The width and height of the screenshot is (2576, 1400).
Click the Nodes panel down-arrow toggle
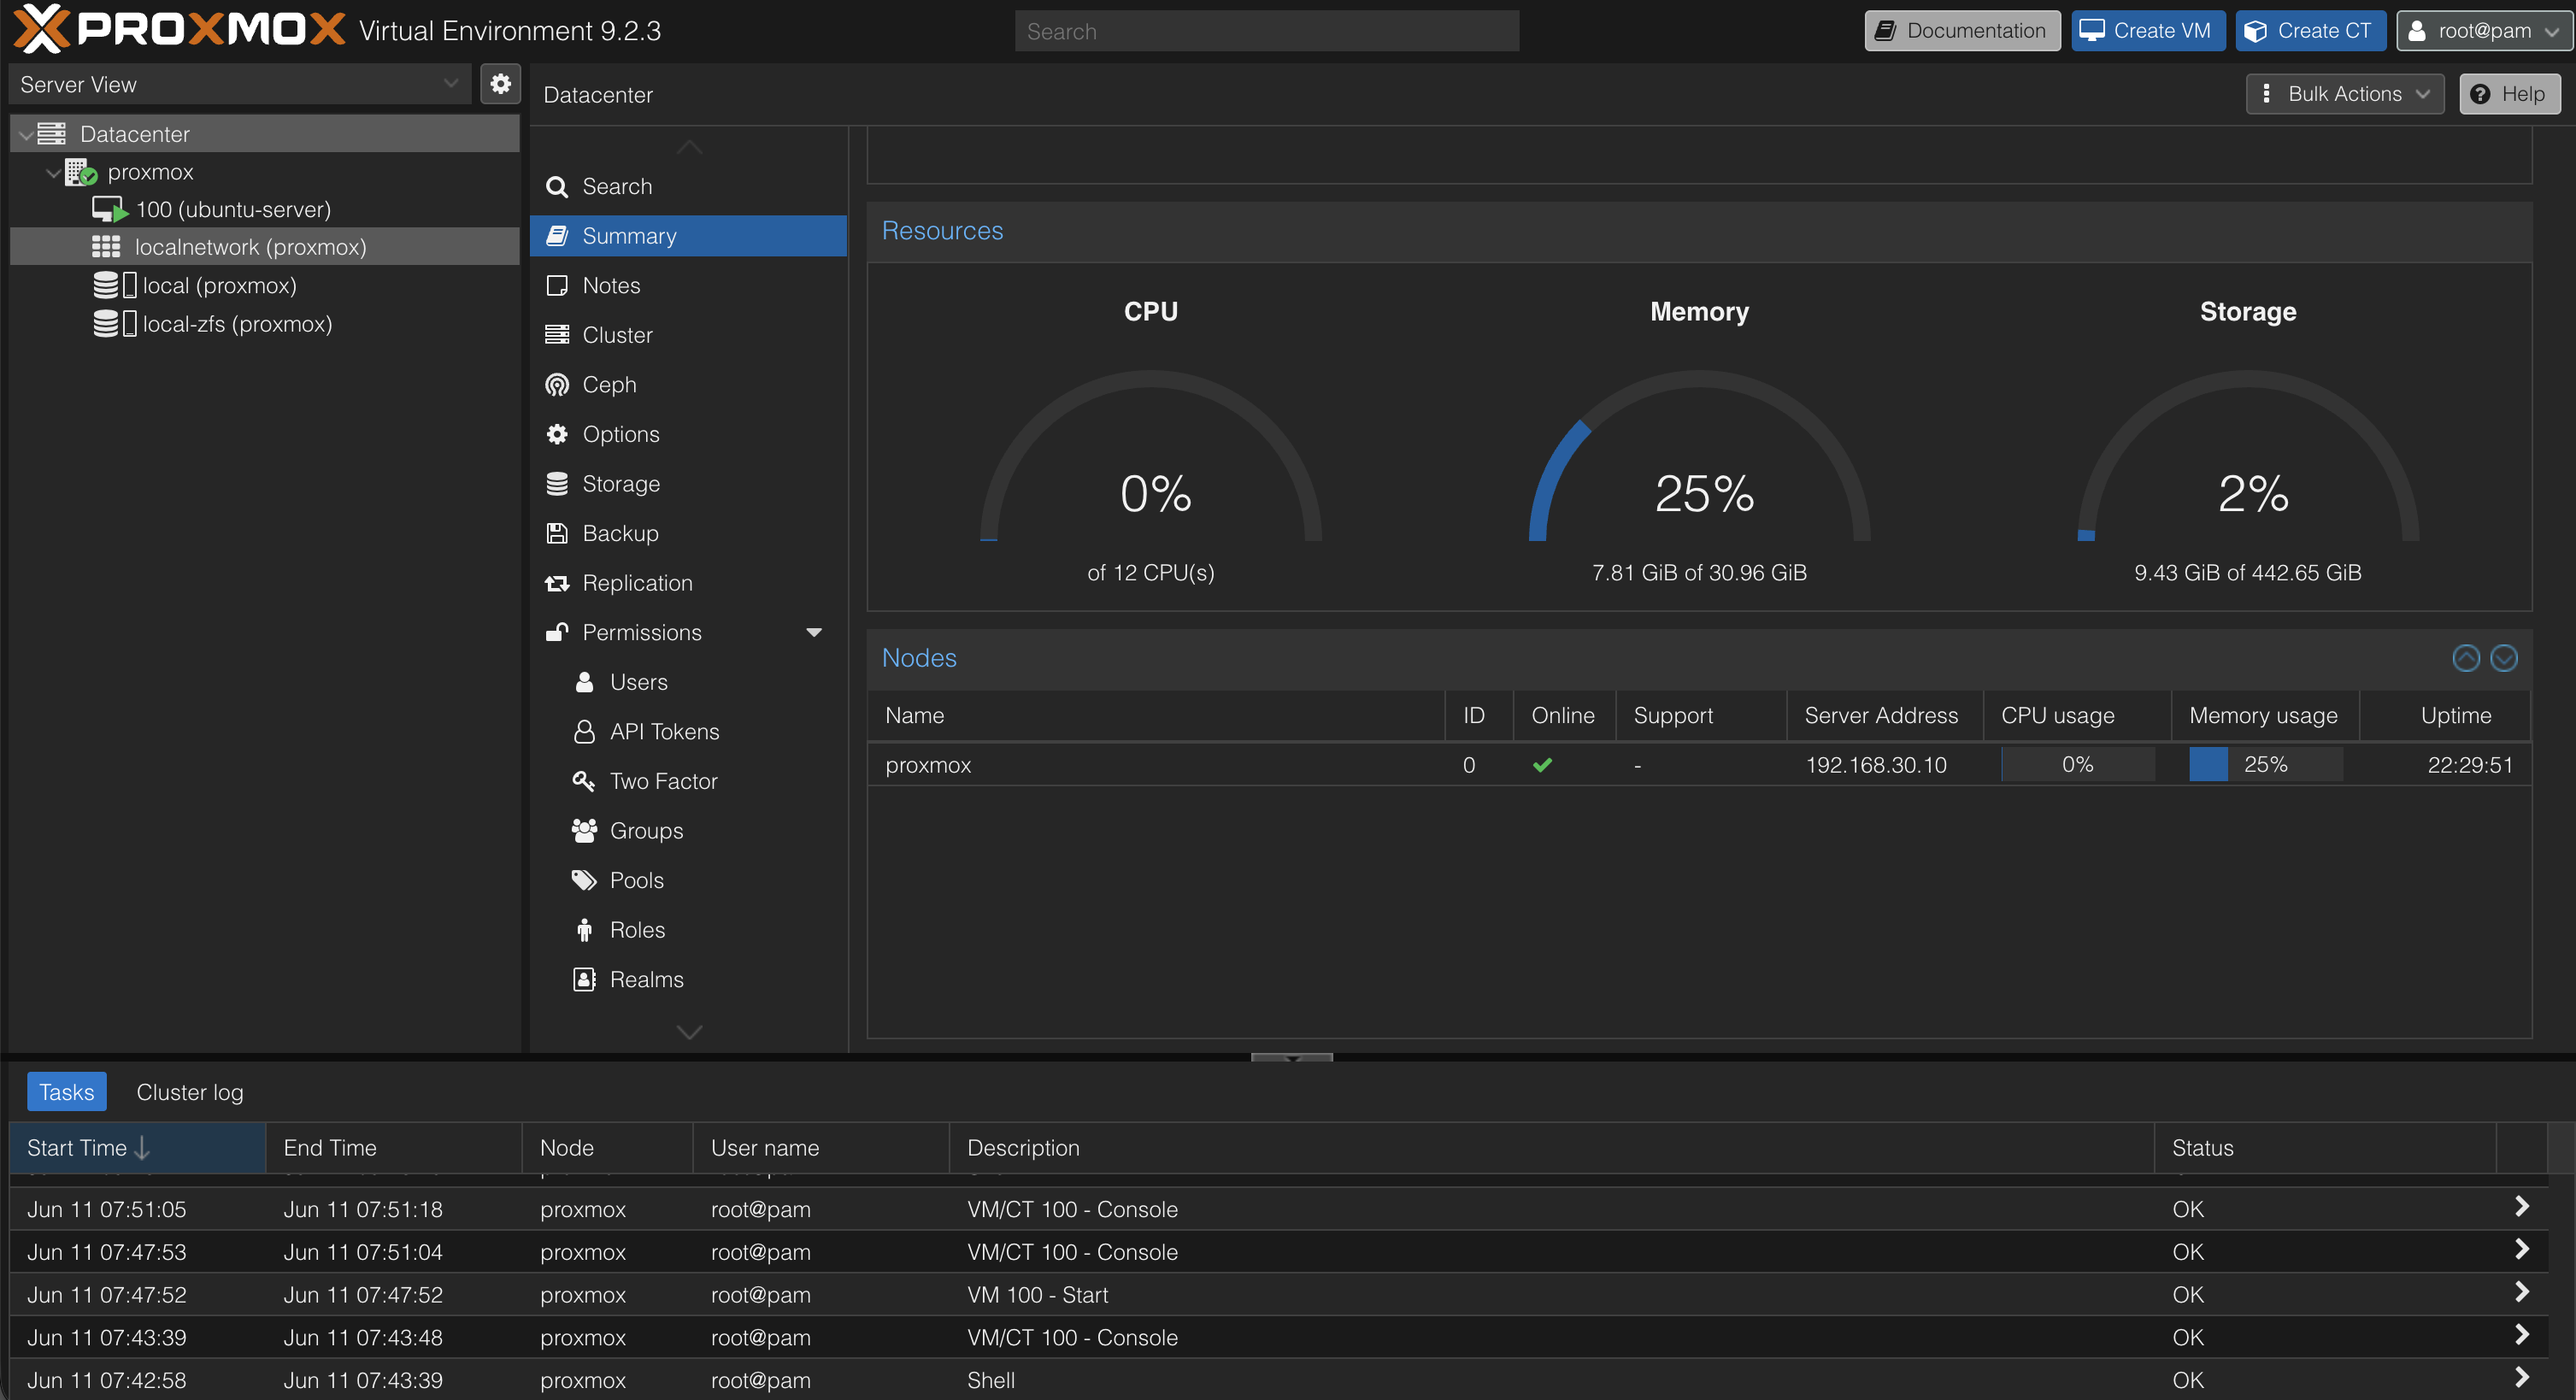[x=2503, y=658]
